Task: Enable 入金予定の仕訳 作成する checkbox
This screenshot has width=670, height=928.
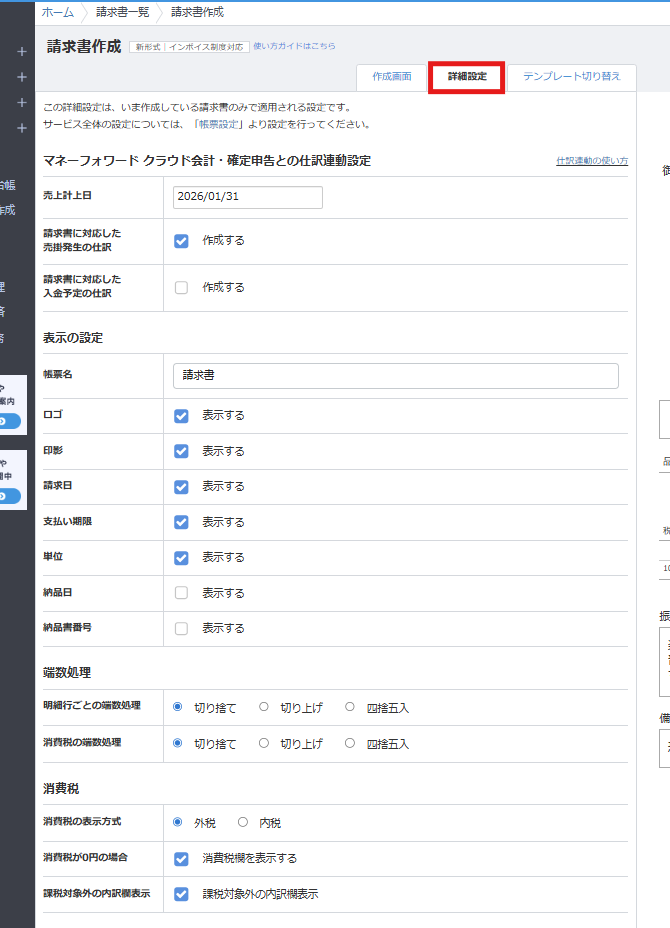Action: coord(181,287)
